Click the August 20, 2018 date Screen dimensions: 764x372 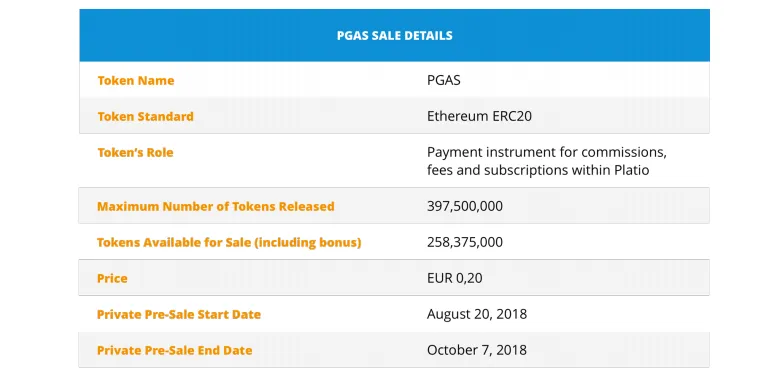tap(477, 314)
